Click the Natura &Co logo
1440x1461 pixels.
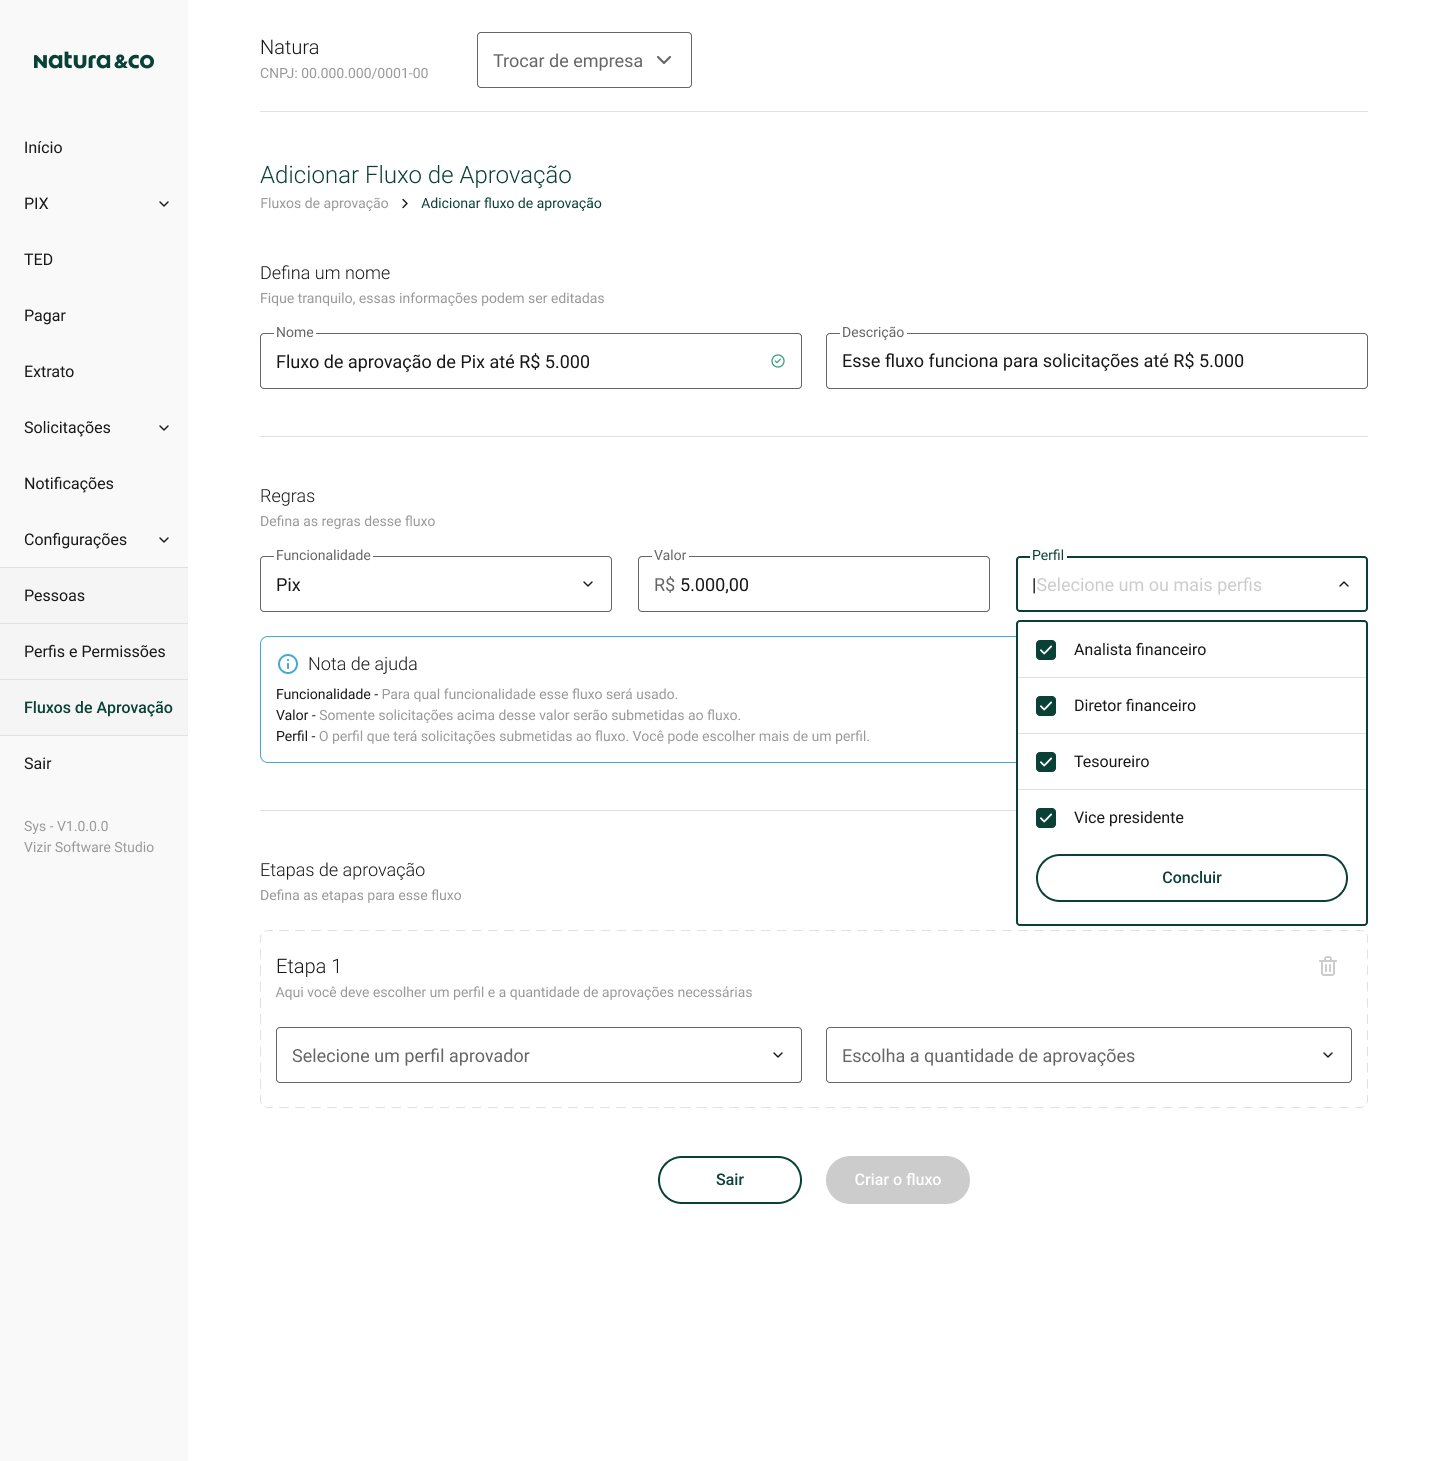[x=93, y=60]
